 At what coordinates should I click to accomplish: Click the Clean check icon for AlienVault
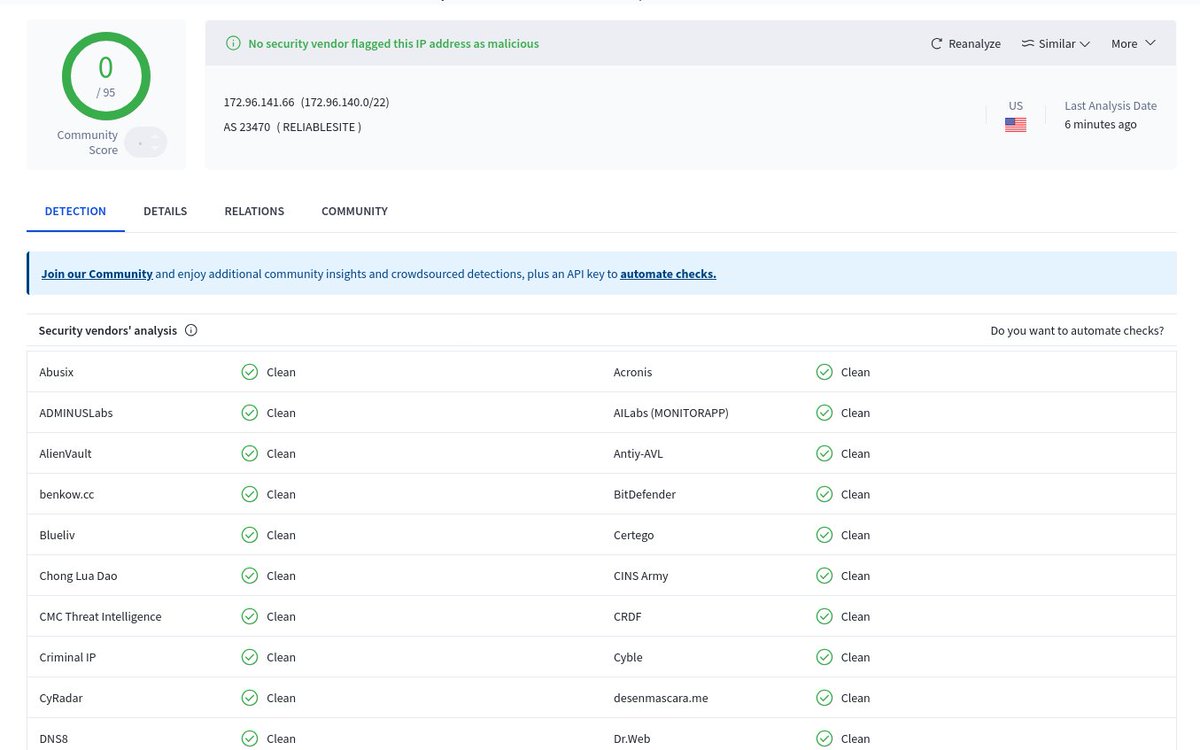pyautogui.click(x=250, y=454)
